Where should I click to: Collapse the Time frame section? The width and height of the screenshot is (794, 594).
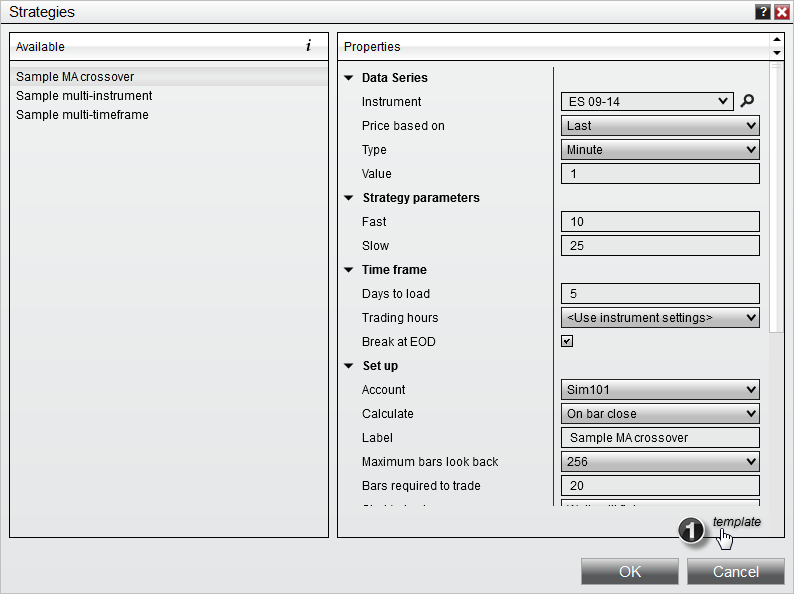click(349, 270)
